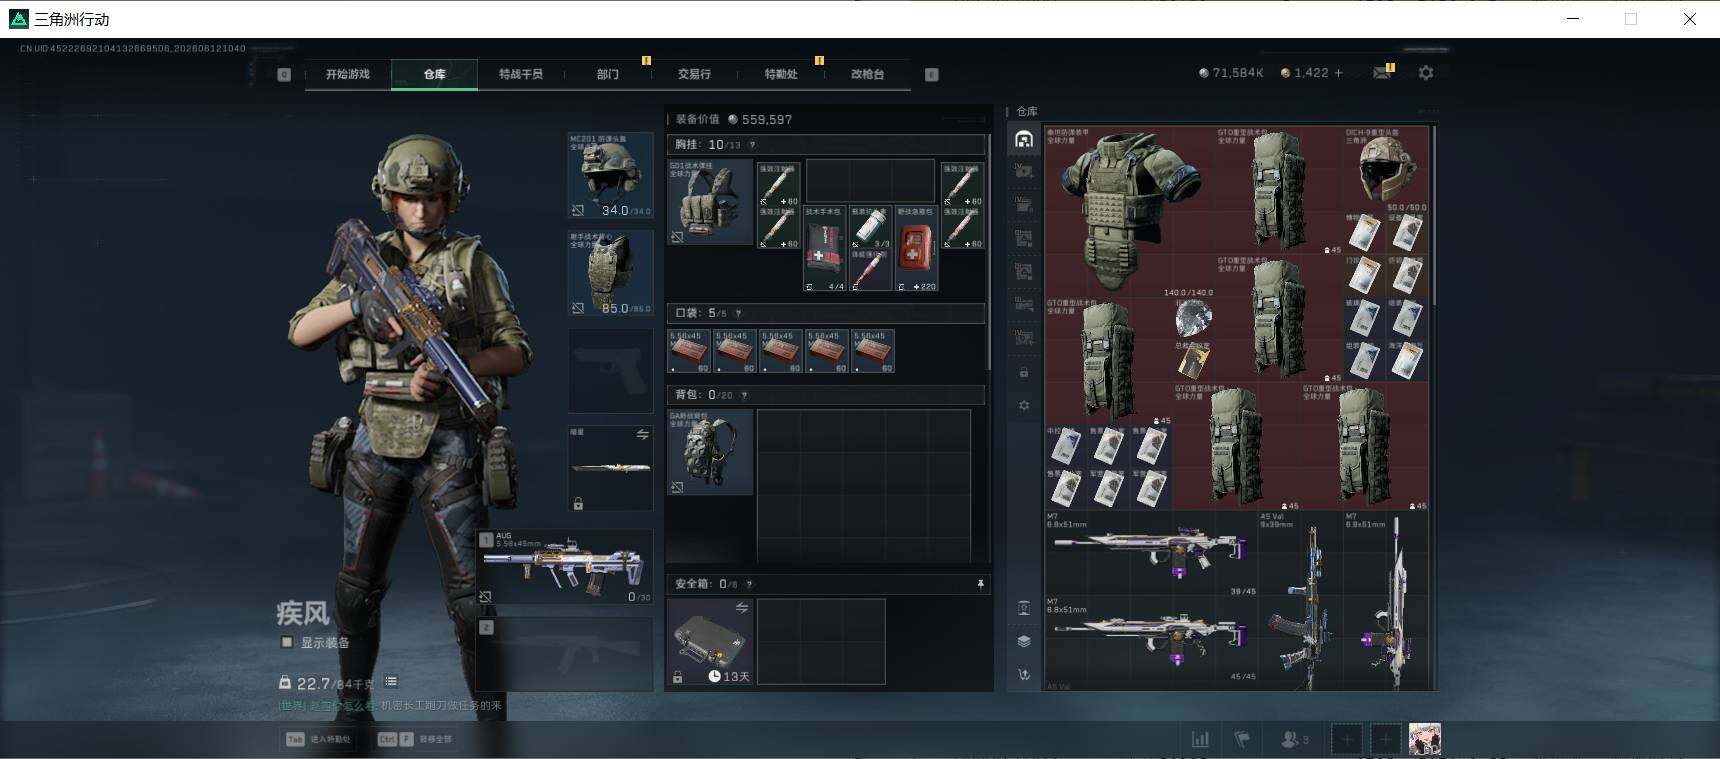The width and height of the screenshot is (1720, 759).
Task: Toggle the 显示装备 checkbox
Action: coord(287,642)
